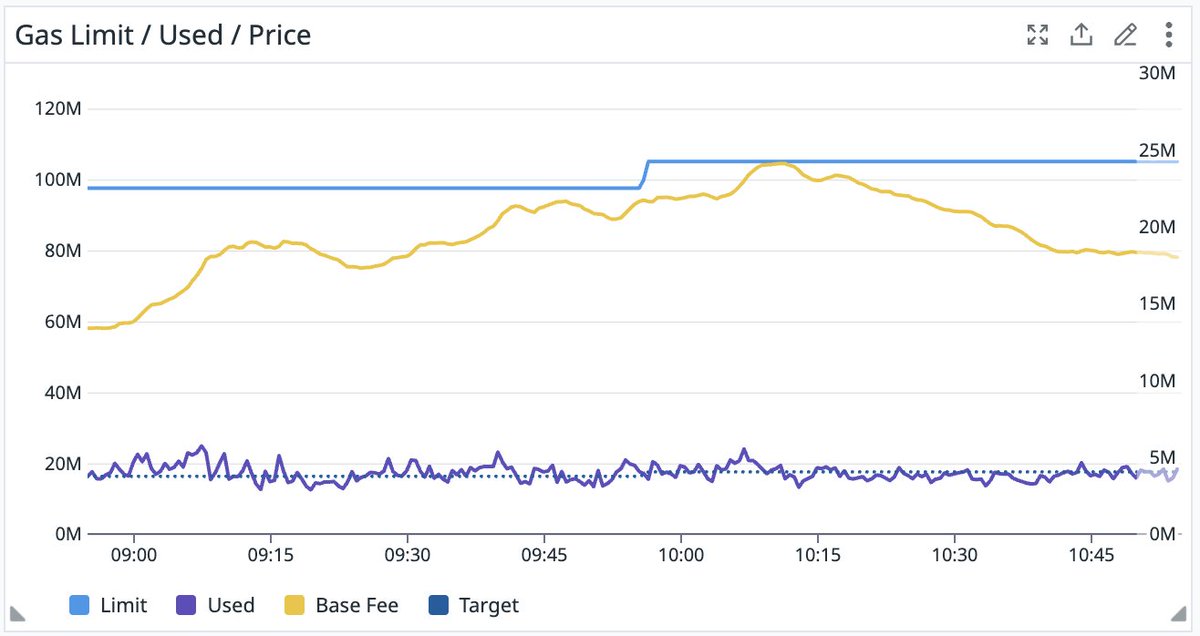Click the 25M right axis label

pos(1156,150)
